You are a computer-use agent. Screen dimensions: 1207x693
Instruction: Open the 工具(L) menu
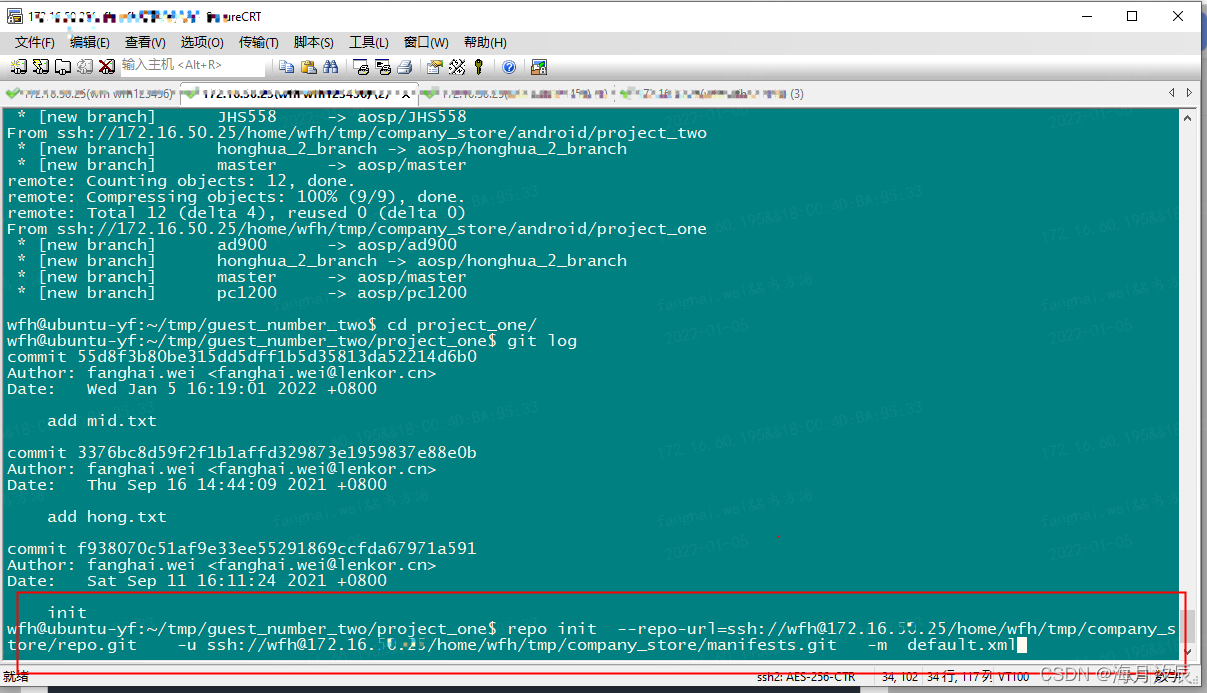click(369, 42)
